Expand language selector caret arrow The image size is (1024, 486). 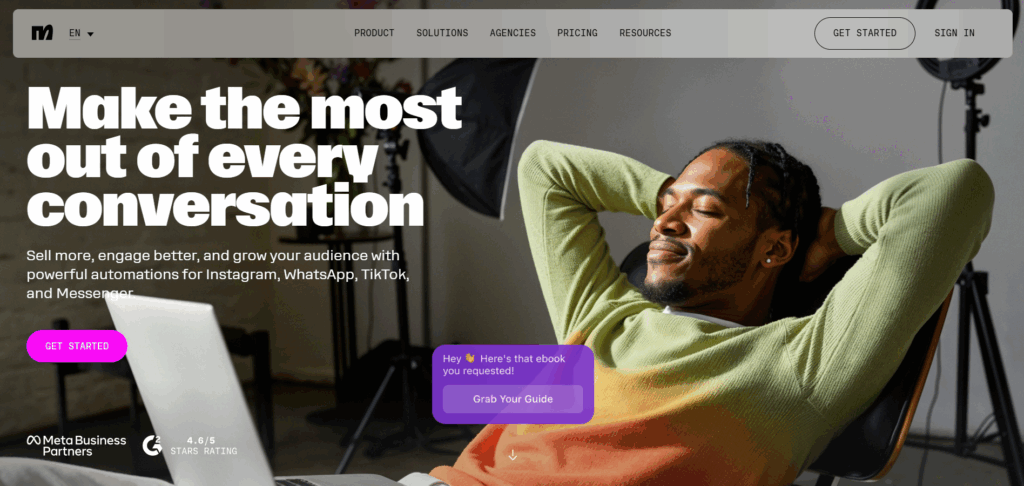click(90, 34)
